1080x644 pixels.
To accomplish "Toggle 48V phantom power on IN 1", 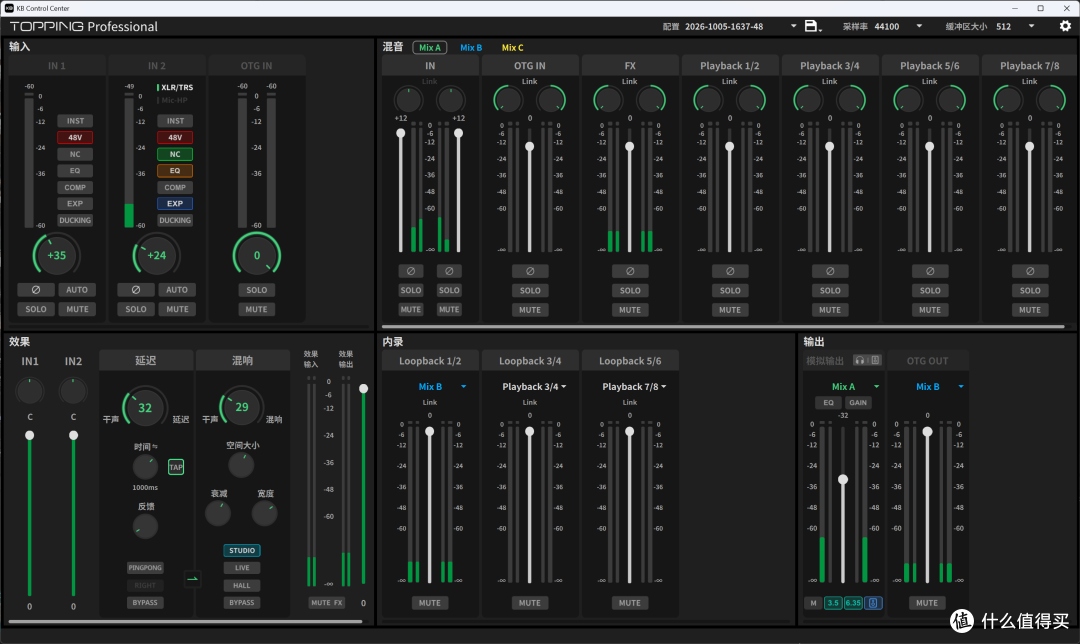I will click(75, 138).
